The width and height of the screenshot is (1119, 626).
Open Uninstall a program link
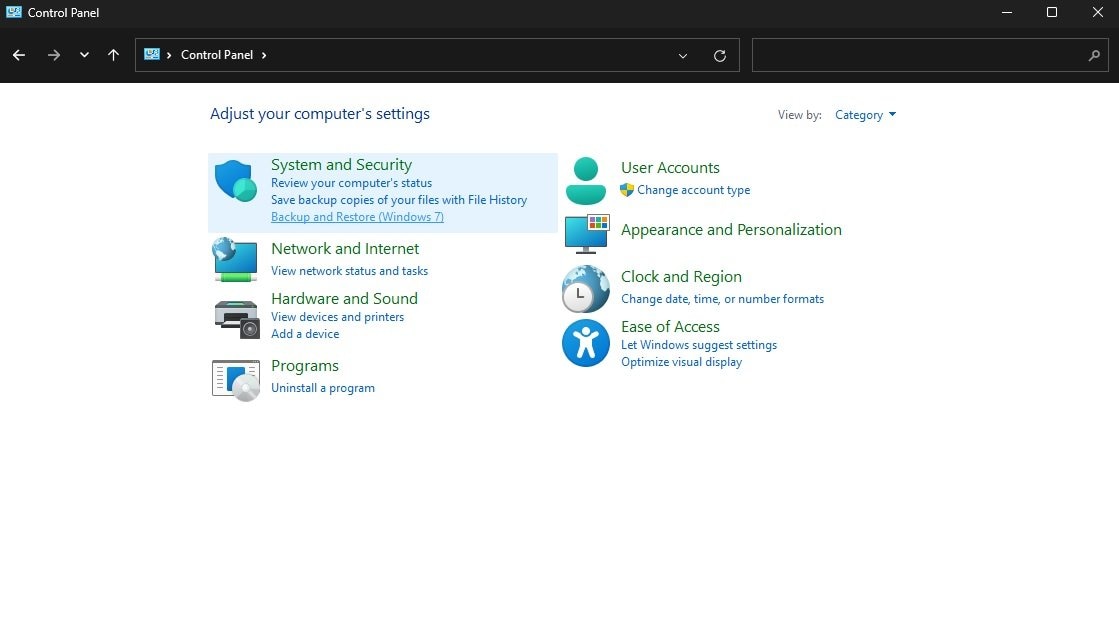click(x=323, y=388)
